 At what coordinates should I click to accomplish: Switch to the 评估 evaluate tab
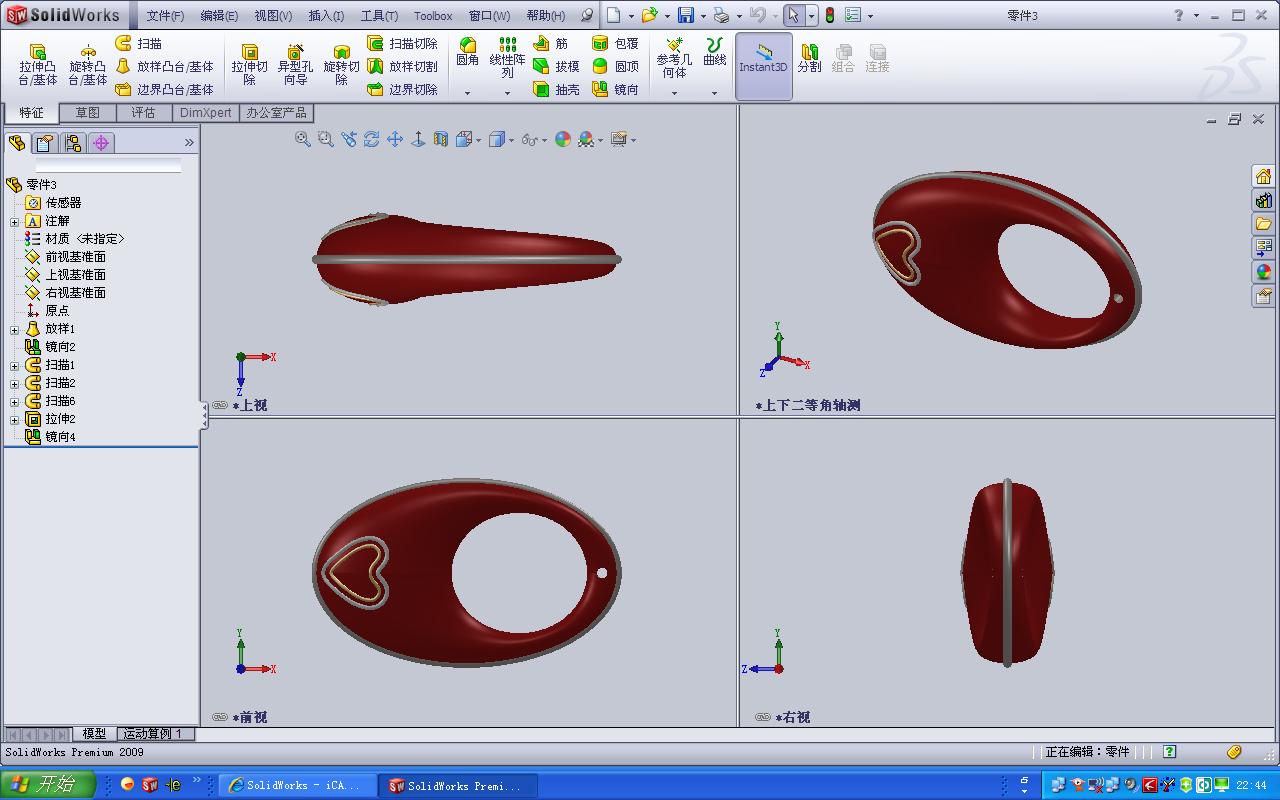[x=143, y=113]
